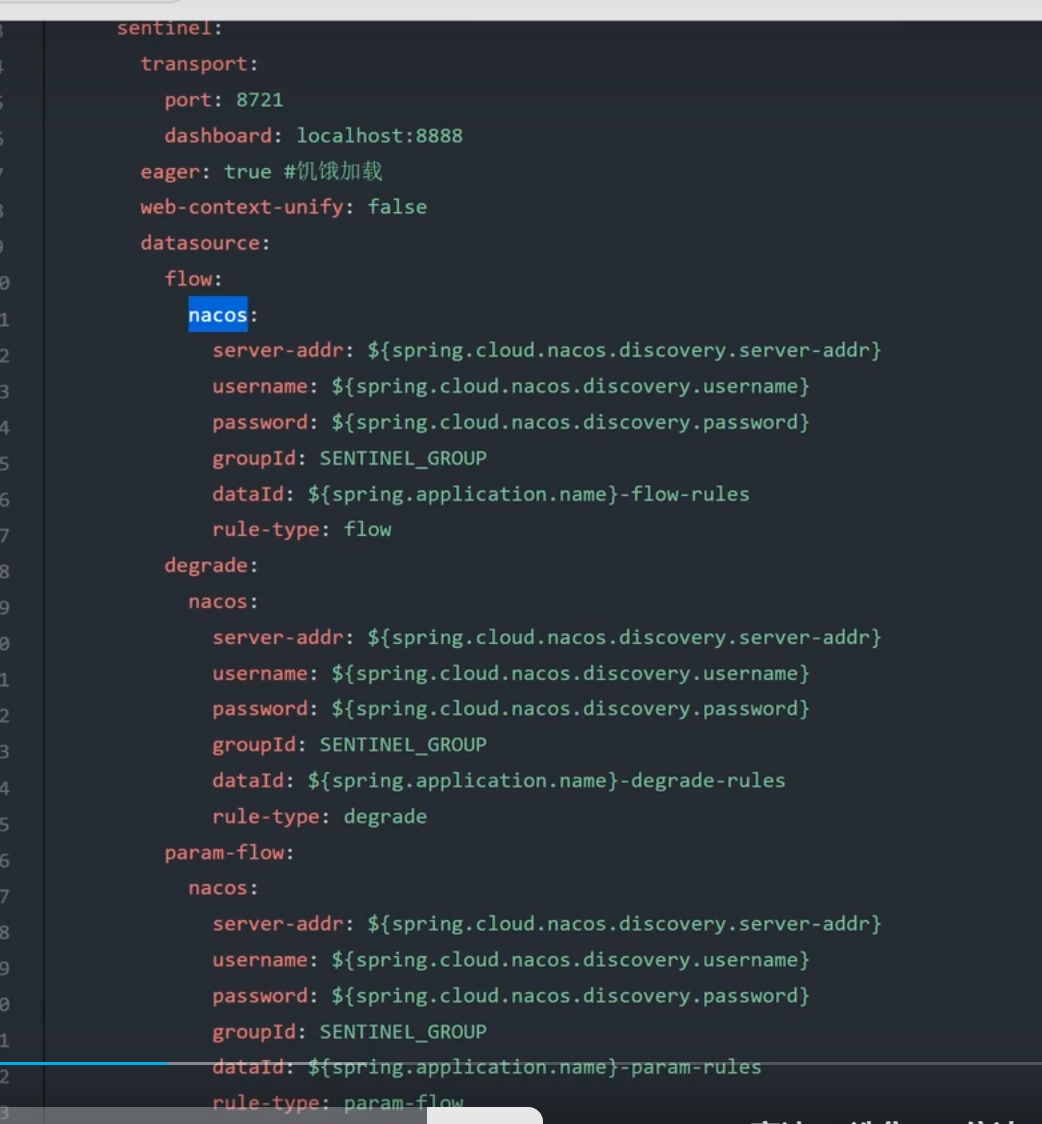
Task: Click 'password' key under degrade section
Action: point(260,709)
